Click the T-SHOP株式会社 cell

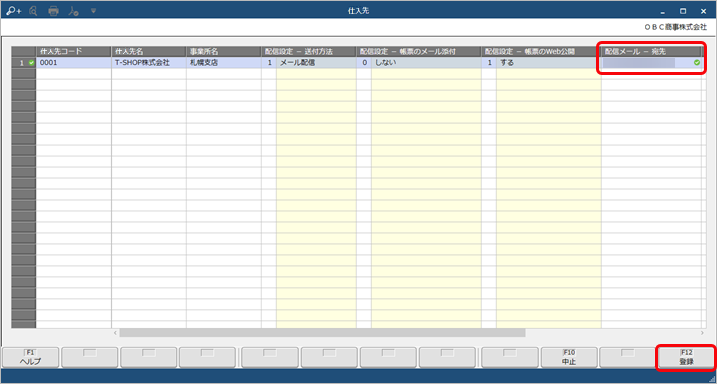click(149, 63)
